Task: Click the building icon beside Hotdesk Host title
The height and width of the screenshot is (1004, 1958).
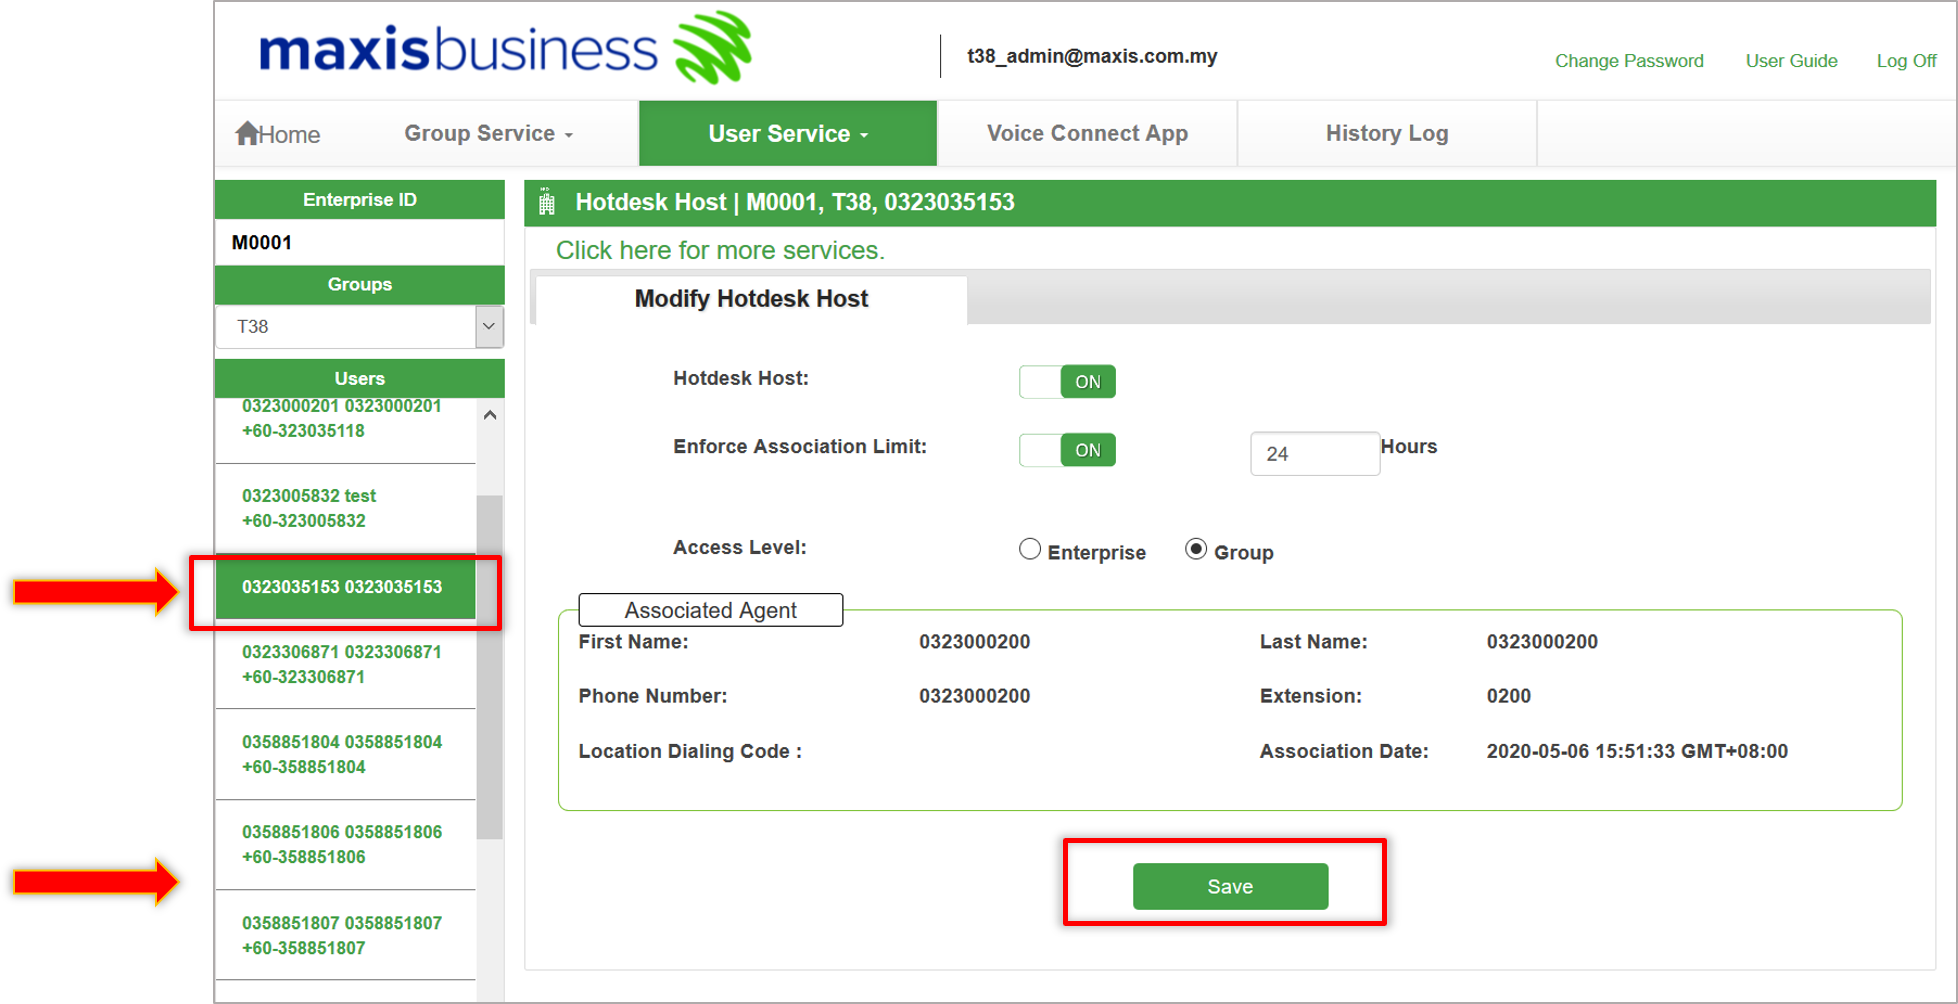Action: click(x=547, y=203)
